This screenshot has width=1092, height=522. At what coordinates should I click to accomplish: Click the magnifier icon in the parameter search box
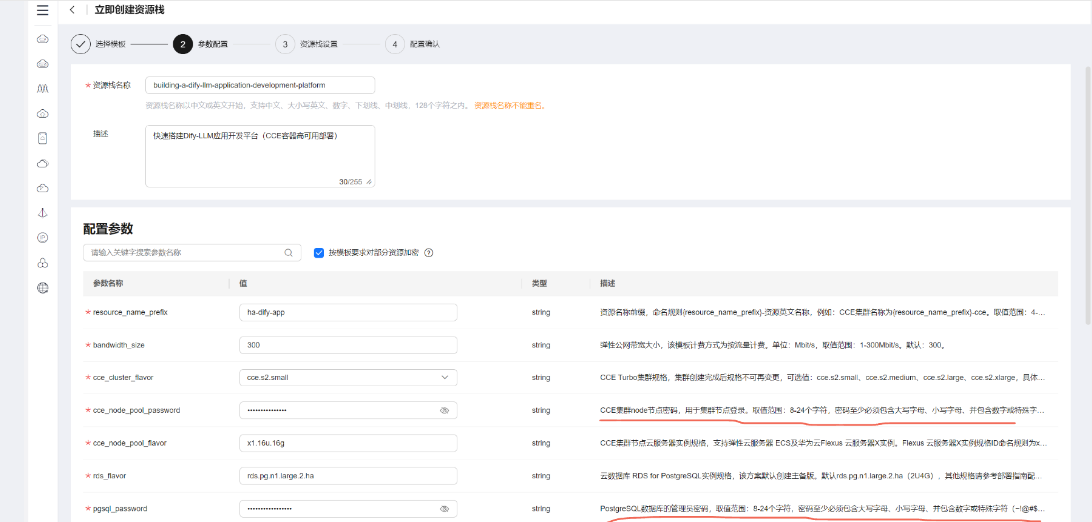coord(288,253)
